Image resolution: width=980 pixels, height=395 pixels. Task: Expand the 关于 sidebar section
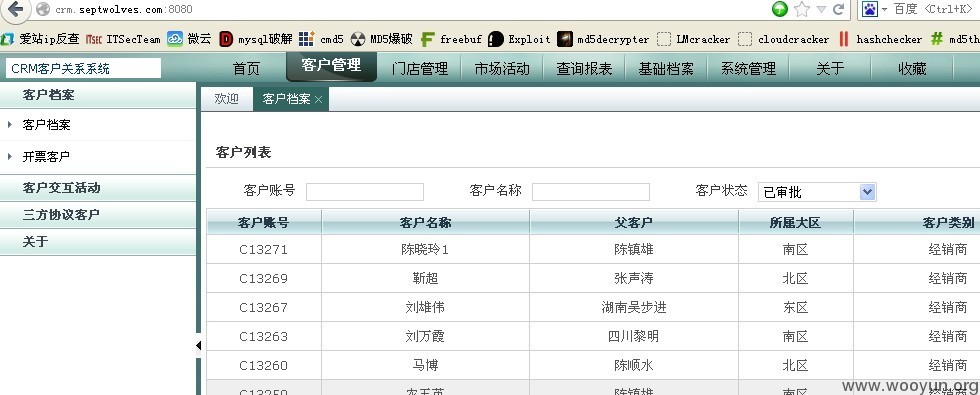point(98,241)
